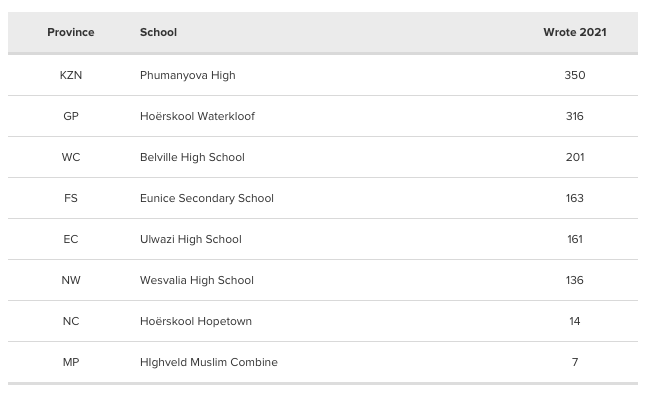Click the Wrote 2021 column header

pos(574,32)
